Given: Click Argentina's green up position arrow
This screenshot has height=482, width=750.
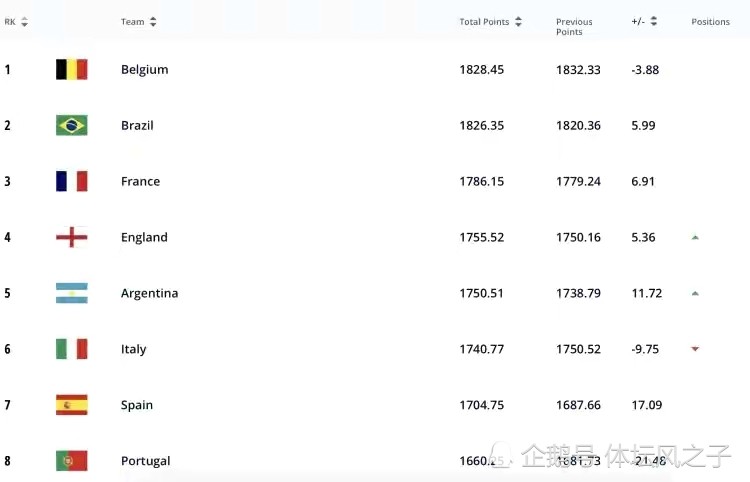Looking at the screenshot, I should (x=695, y=294).
